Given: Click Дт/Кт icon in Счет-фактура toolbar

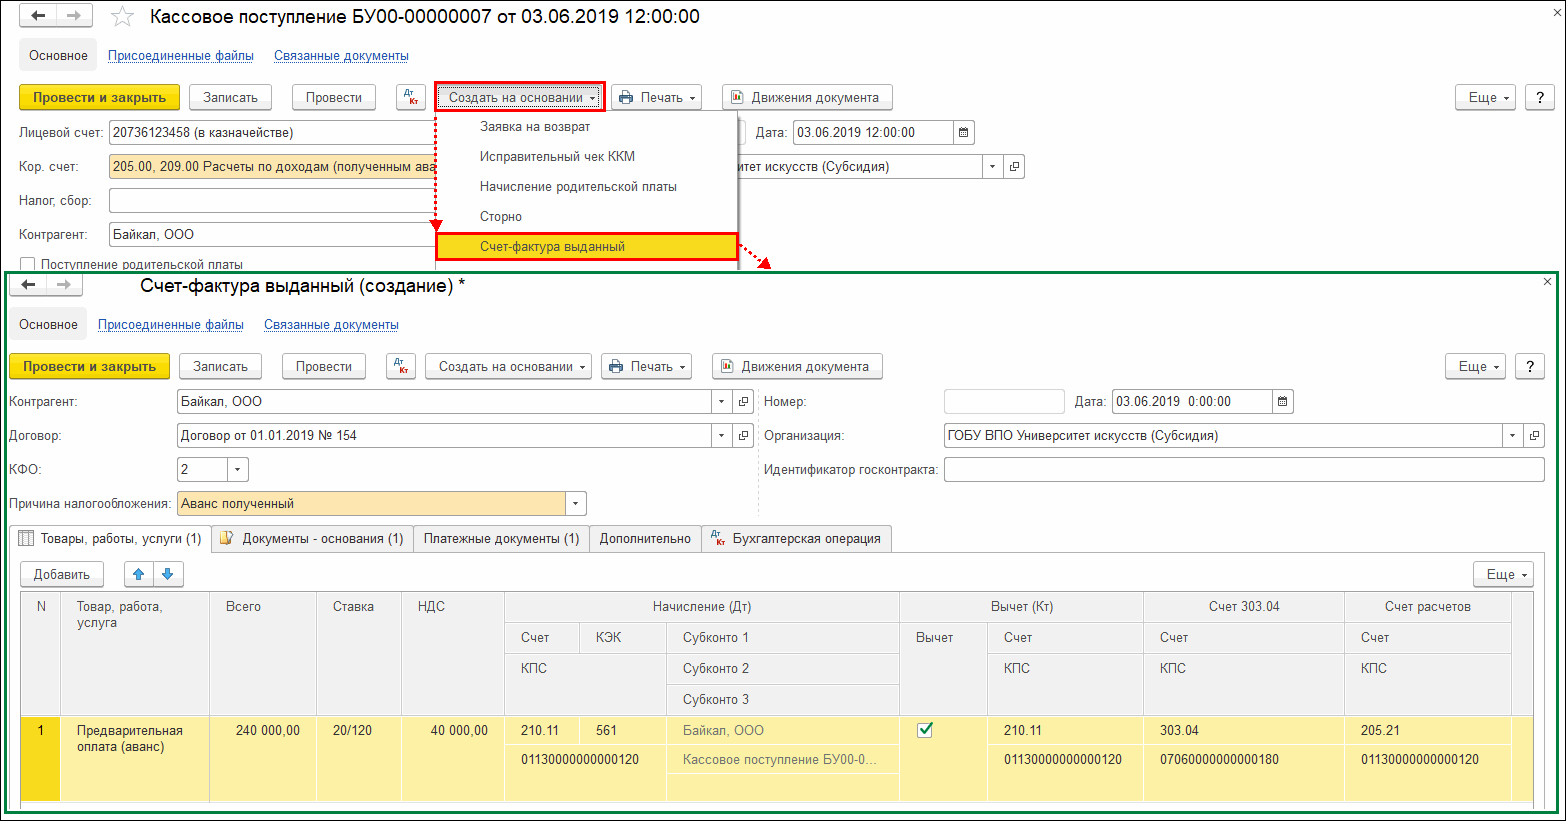Looking at the screenshot, I should (x=401, y=366).
